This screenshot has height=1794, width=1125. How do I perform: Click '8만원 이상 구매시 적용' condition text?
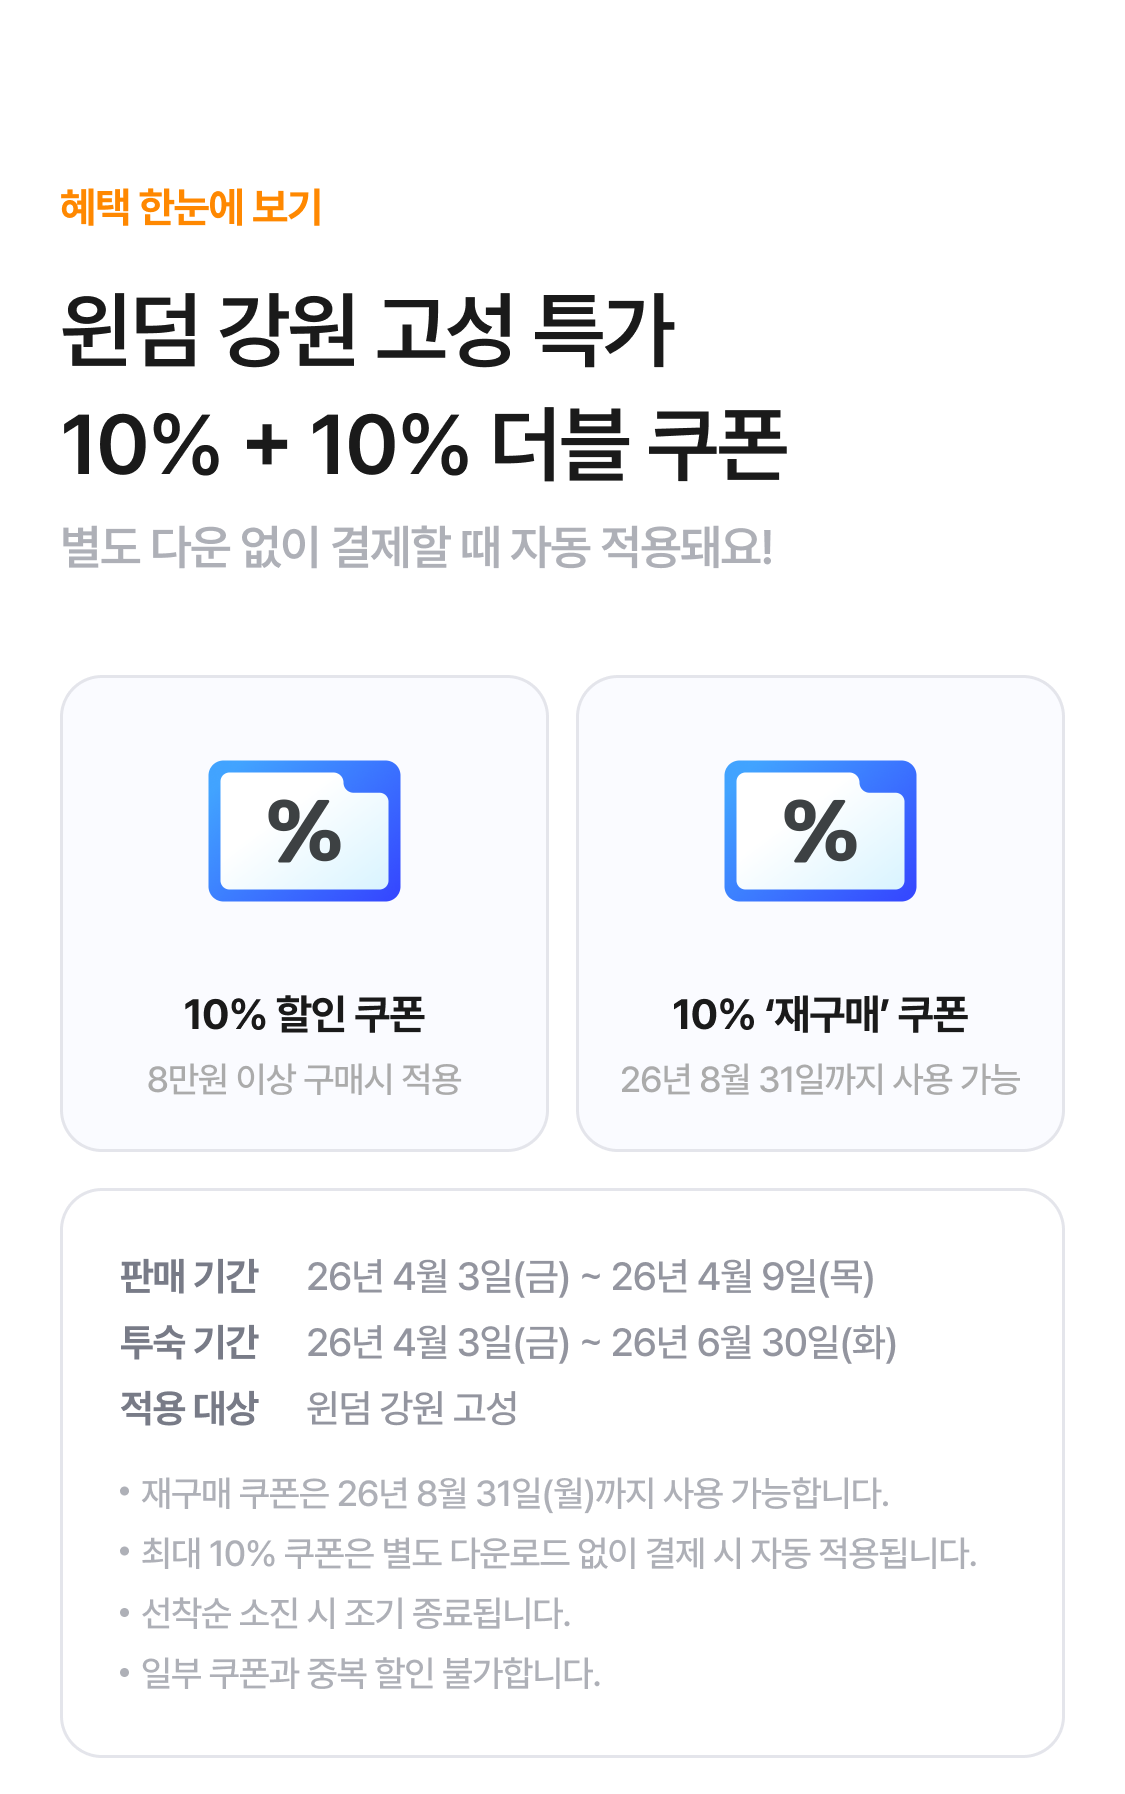pos(304,1079)
